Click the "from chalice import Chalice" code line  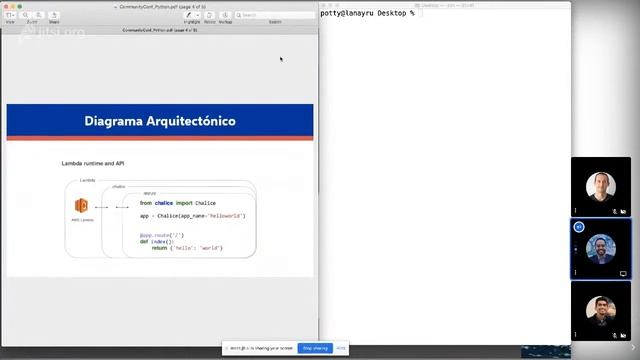point(178,203)
